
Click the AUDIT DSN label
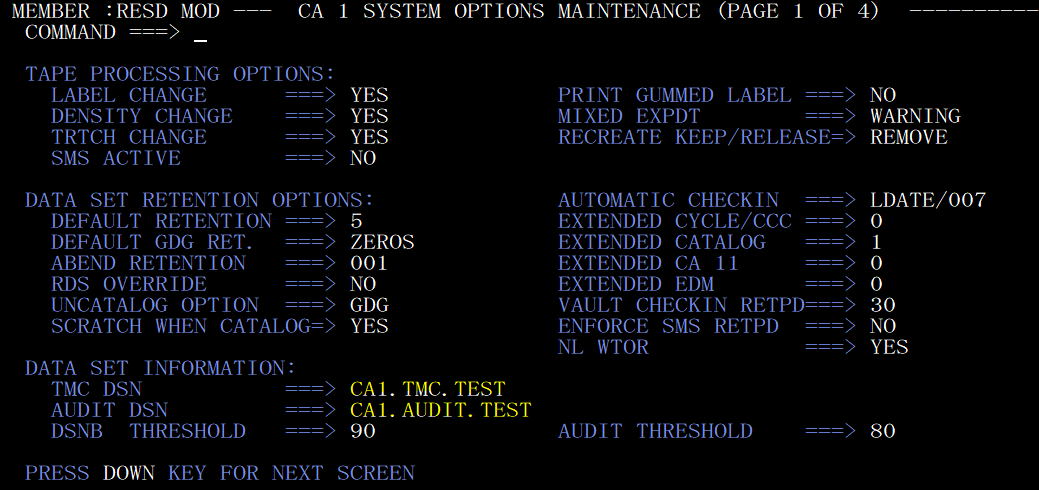tap(109, 410)
